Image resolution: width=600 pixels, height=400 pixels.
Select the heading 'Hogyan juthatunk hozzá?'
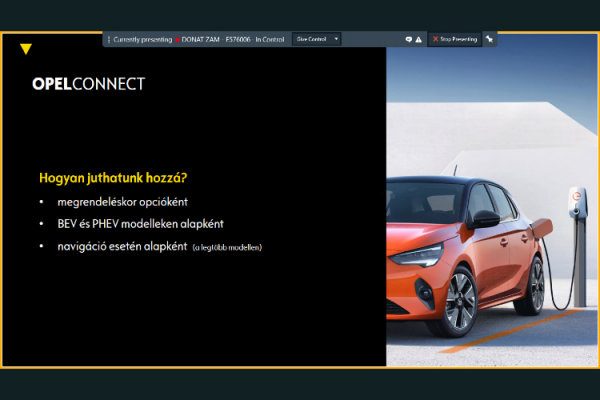[113, 179]
